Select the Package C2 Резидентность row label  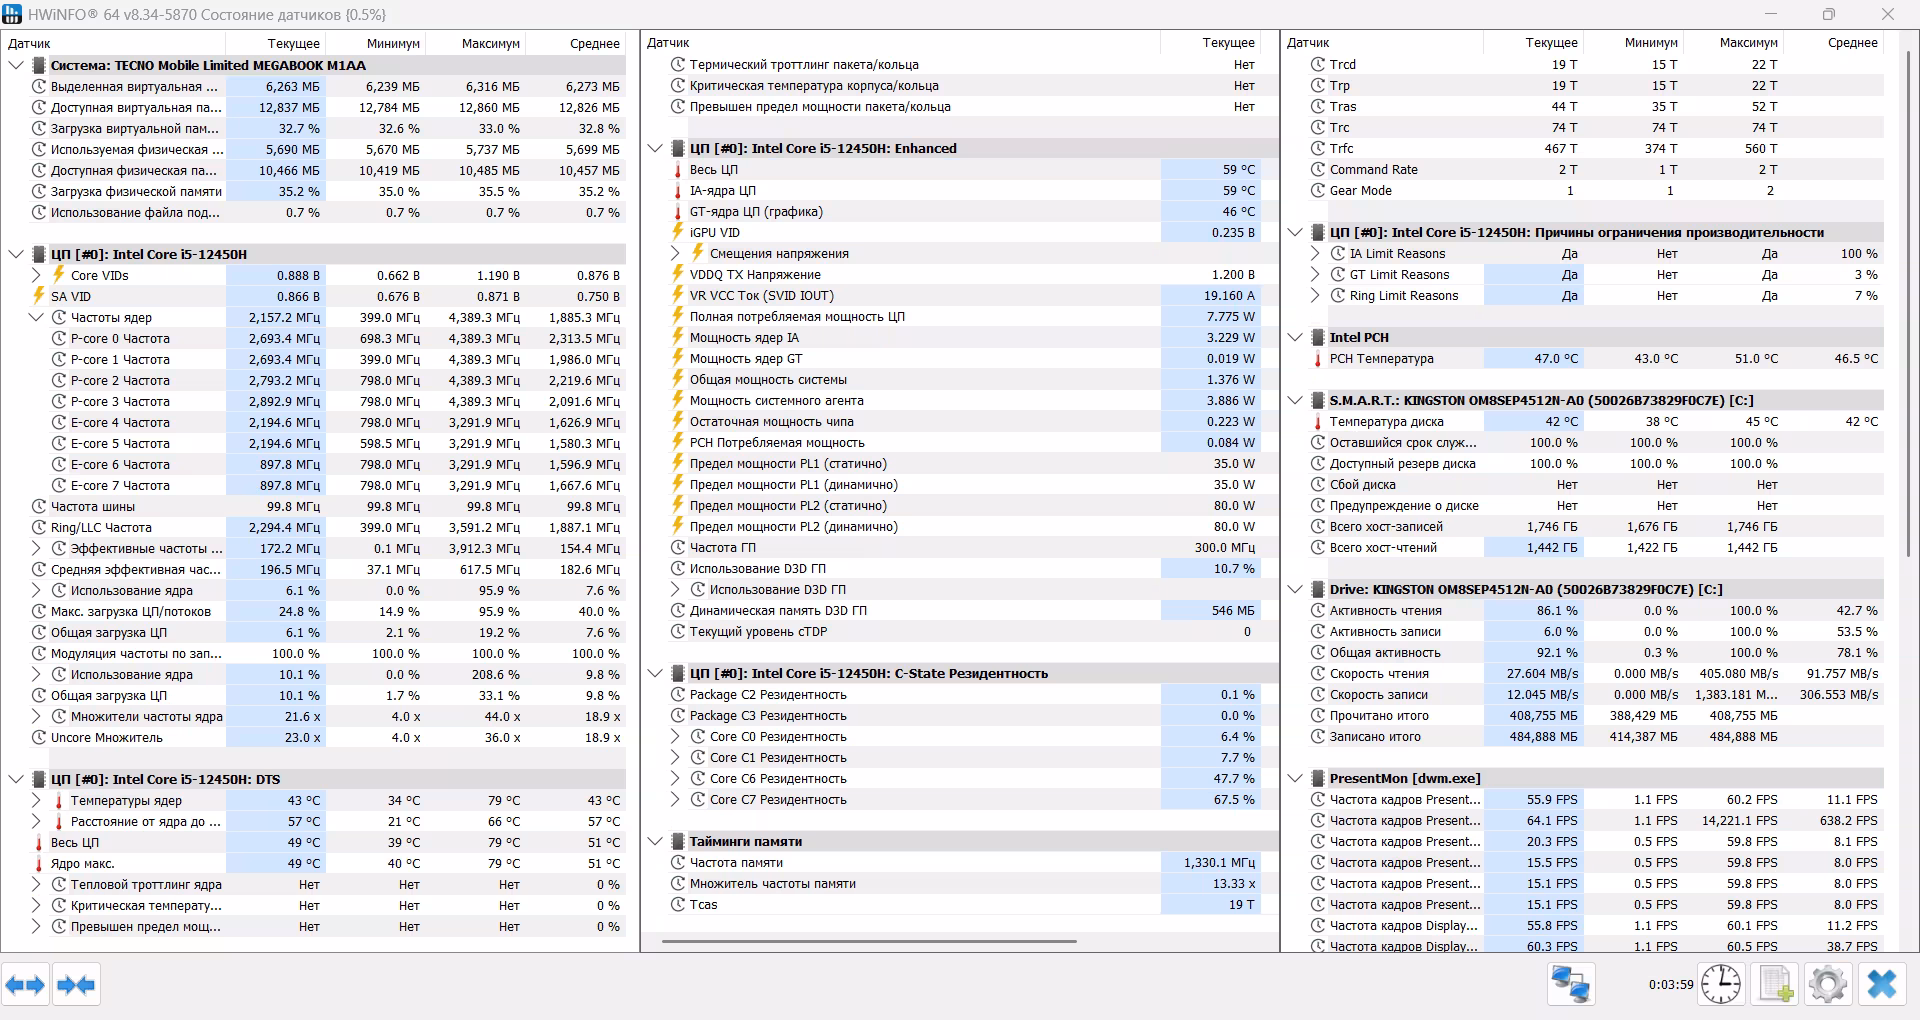[768, 695]
